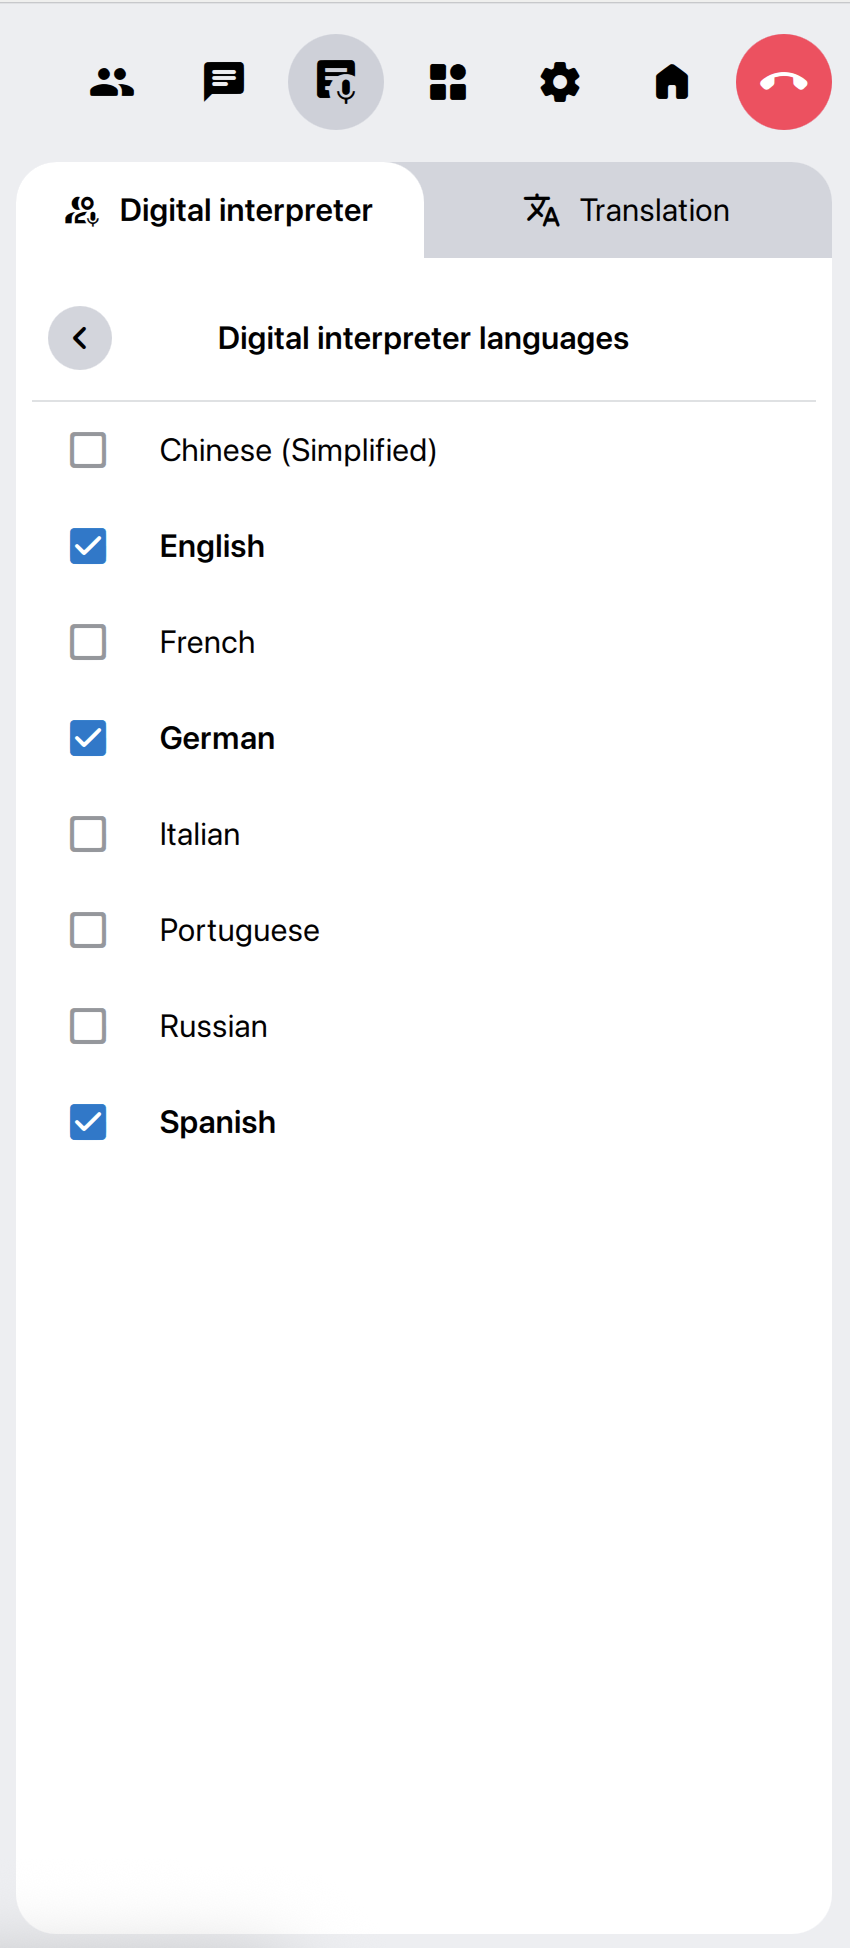Deselect the Spanish language checkbox
The height and width of the screenshot is (1948, 850).
(88, 1122)
